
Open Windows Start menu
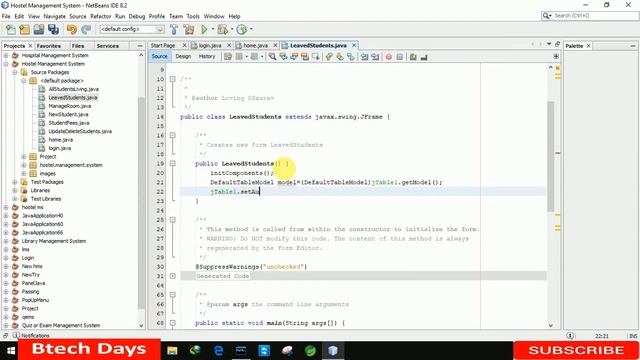pos(11,351)
